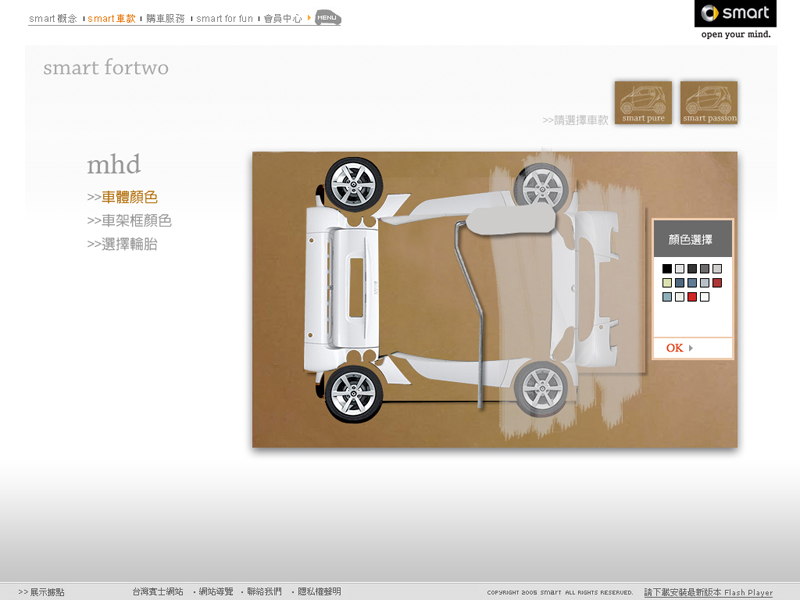Viewport: 800px width, 600px height.
Task: Pick the light teal-blue color swatch
Action: click(667, 297)
